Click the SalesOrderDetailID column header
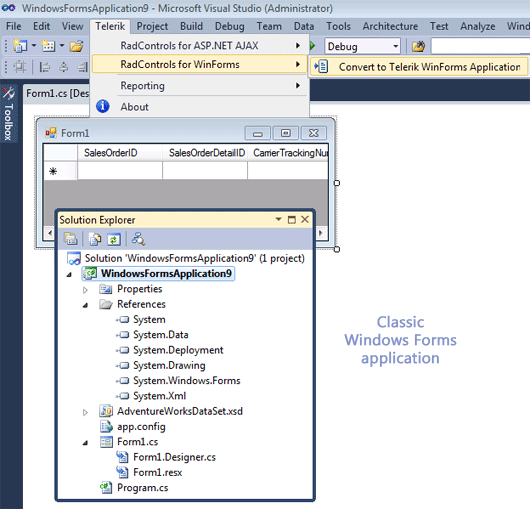Screen dimensions: 530x509 [205, 153]
